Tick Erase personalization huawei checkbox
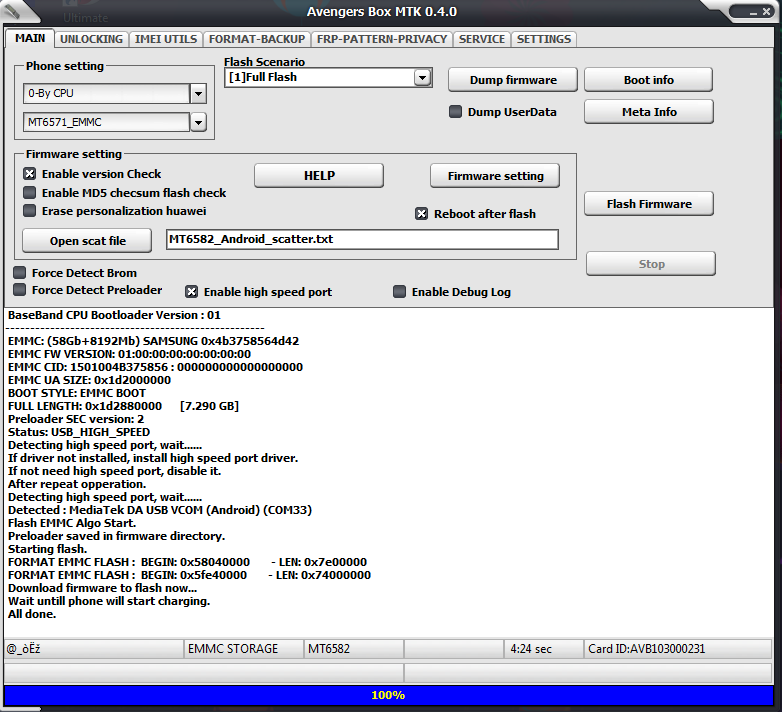This screenshot has width=782, height=712. pos(30,211)
